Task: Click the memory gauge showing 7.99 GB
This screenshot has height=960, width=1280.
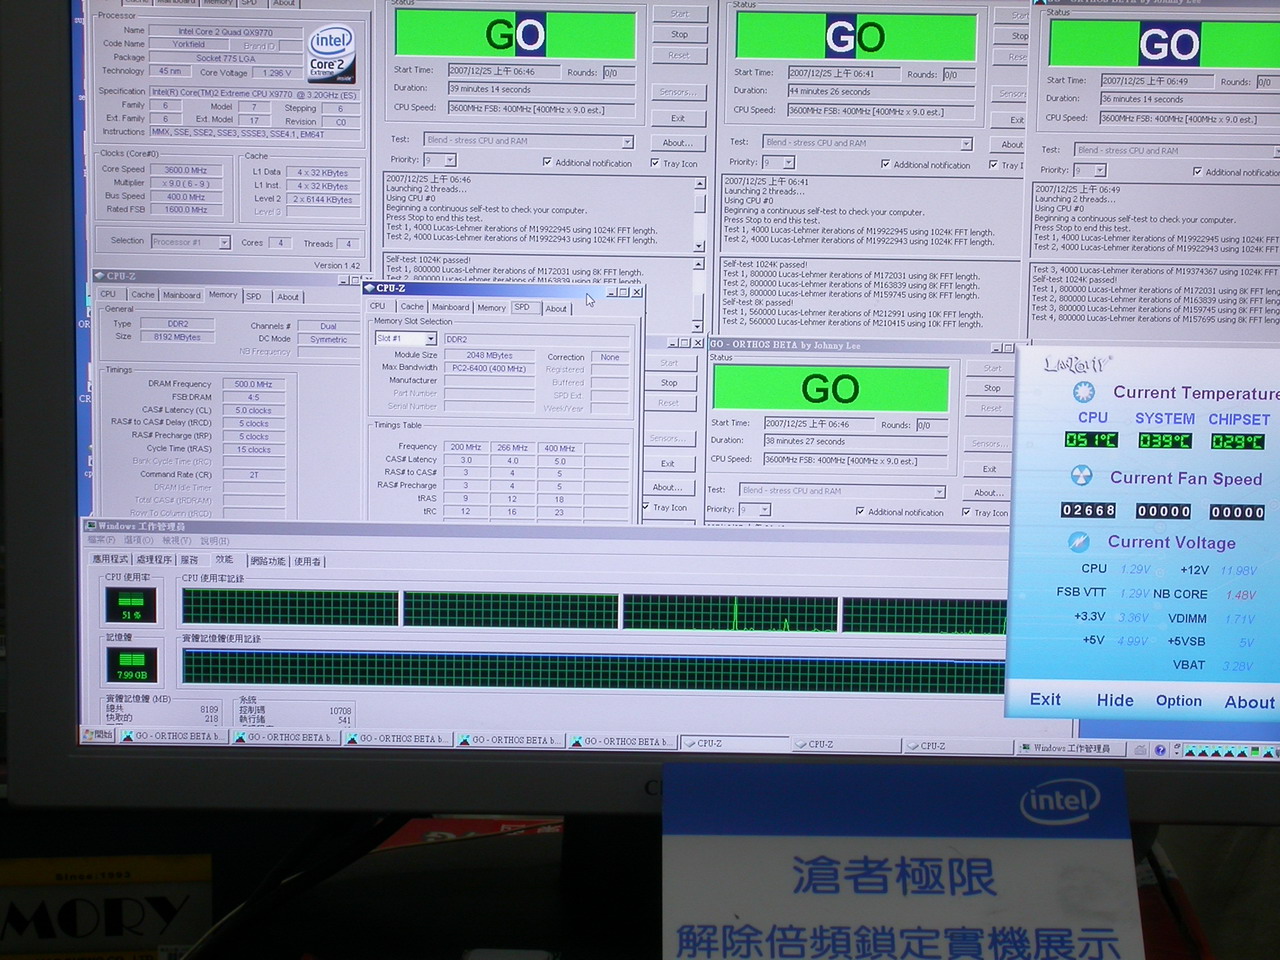Action: pyautogui.click(x=131, y=664)
